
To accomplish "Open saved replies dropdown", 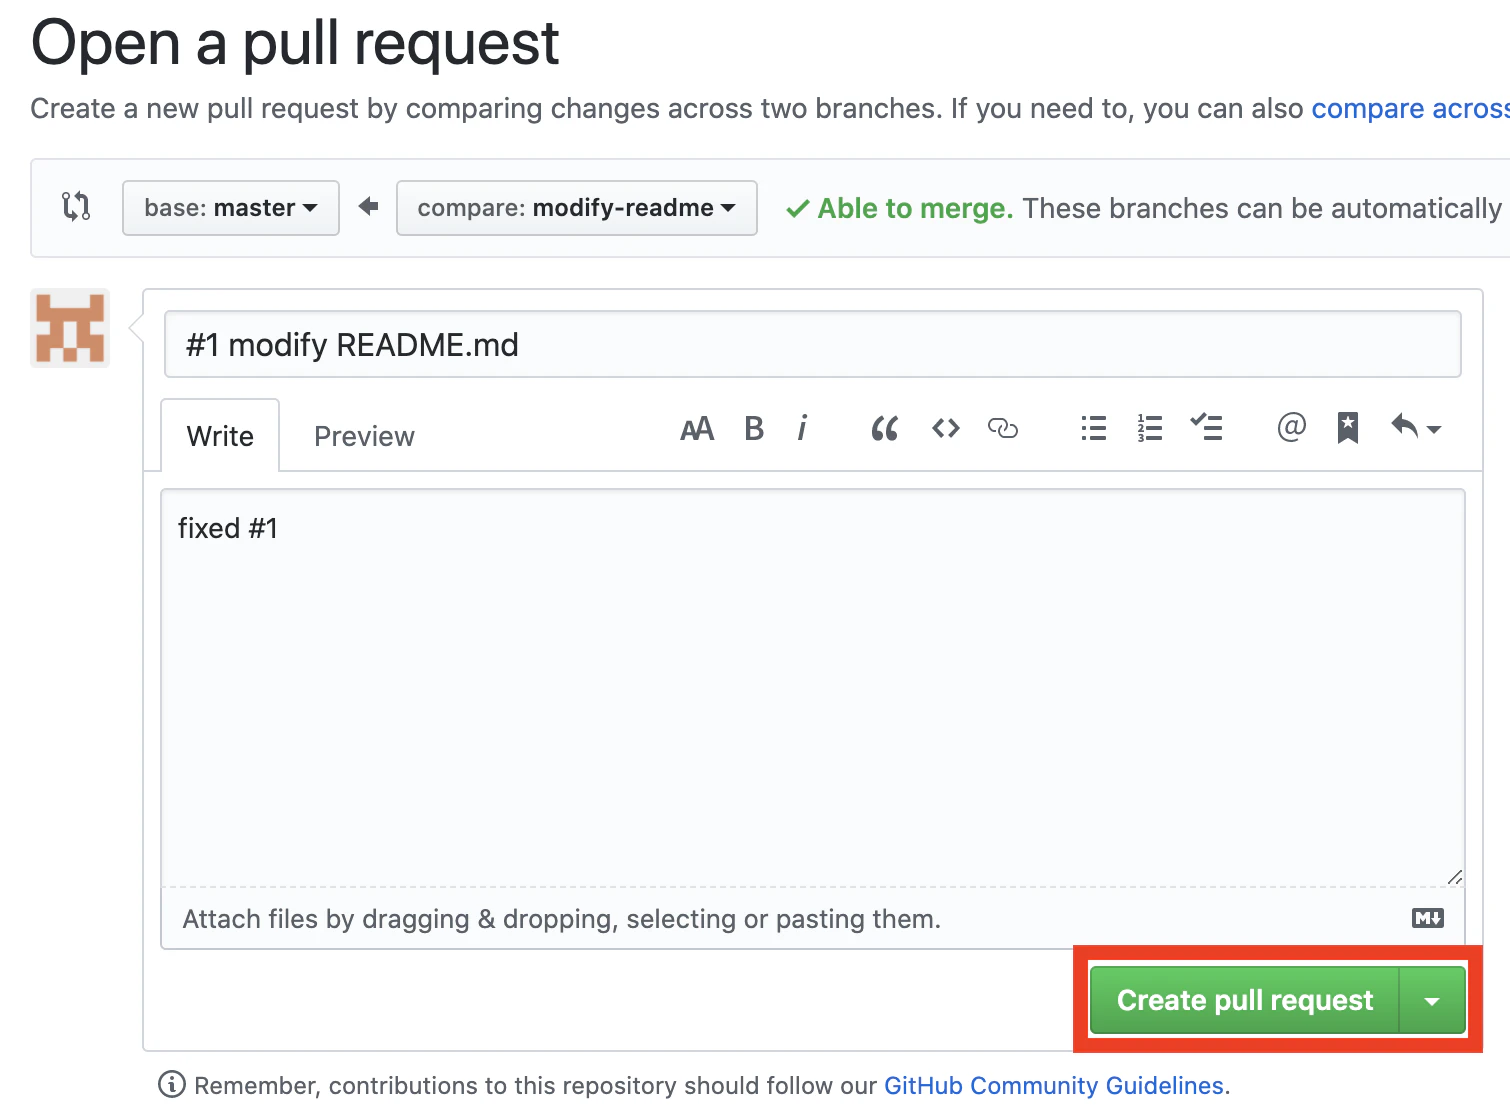I will point(1416,428).
